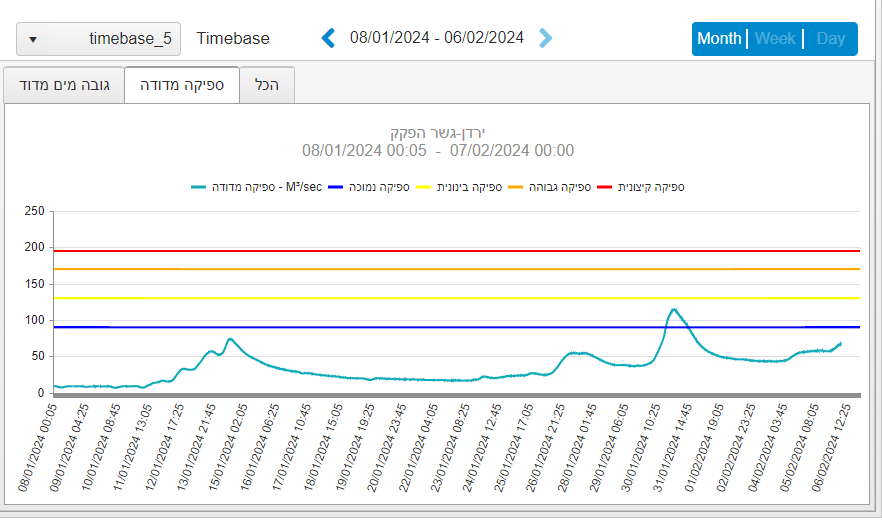
Task: Click the flow curve peak near 31/01/2024
Action: coord(674,310)
